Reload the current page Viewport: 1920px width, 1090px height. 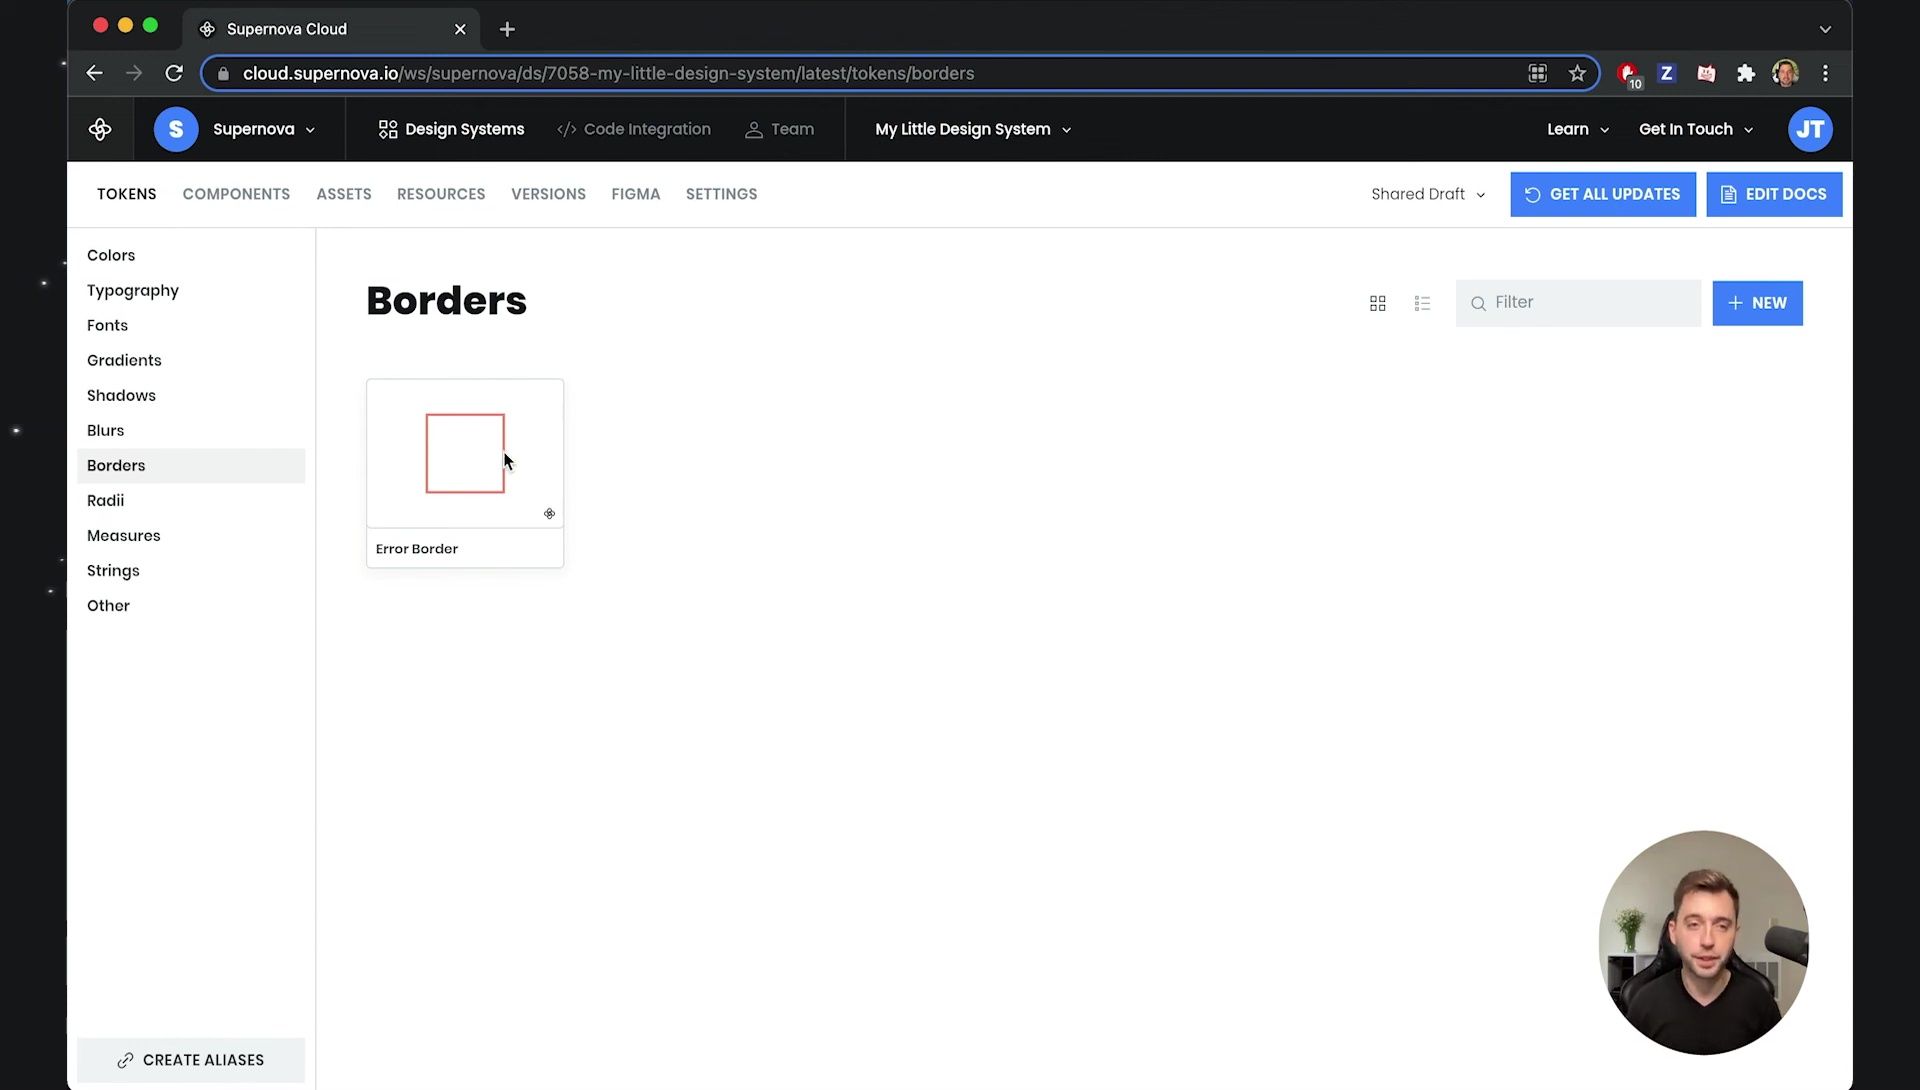pyautogui.click(x=174, y=73)
